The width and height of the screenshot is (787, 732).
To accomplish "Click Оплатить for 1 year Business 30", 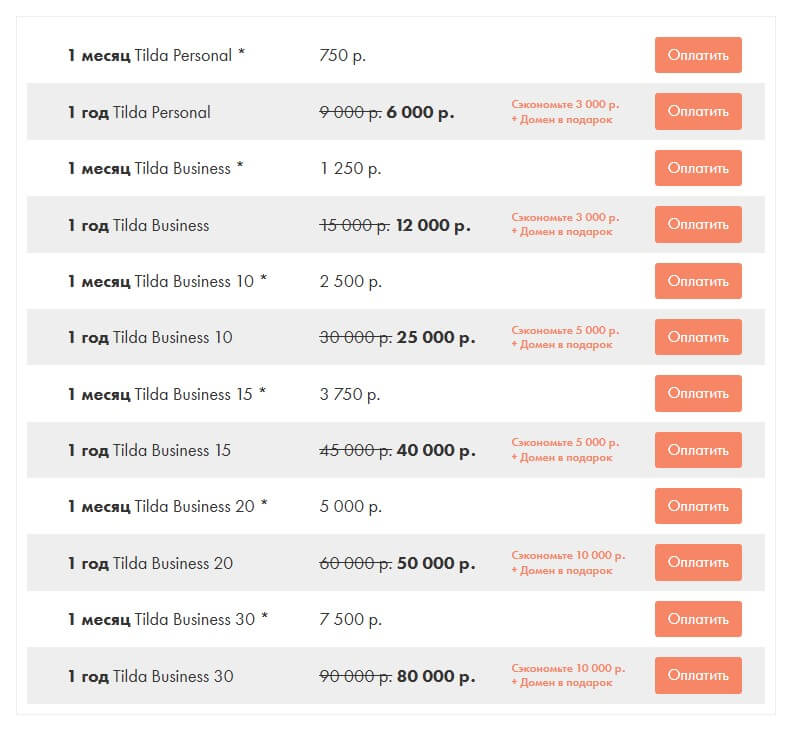I will [x=698, y=676].
